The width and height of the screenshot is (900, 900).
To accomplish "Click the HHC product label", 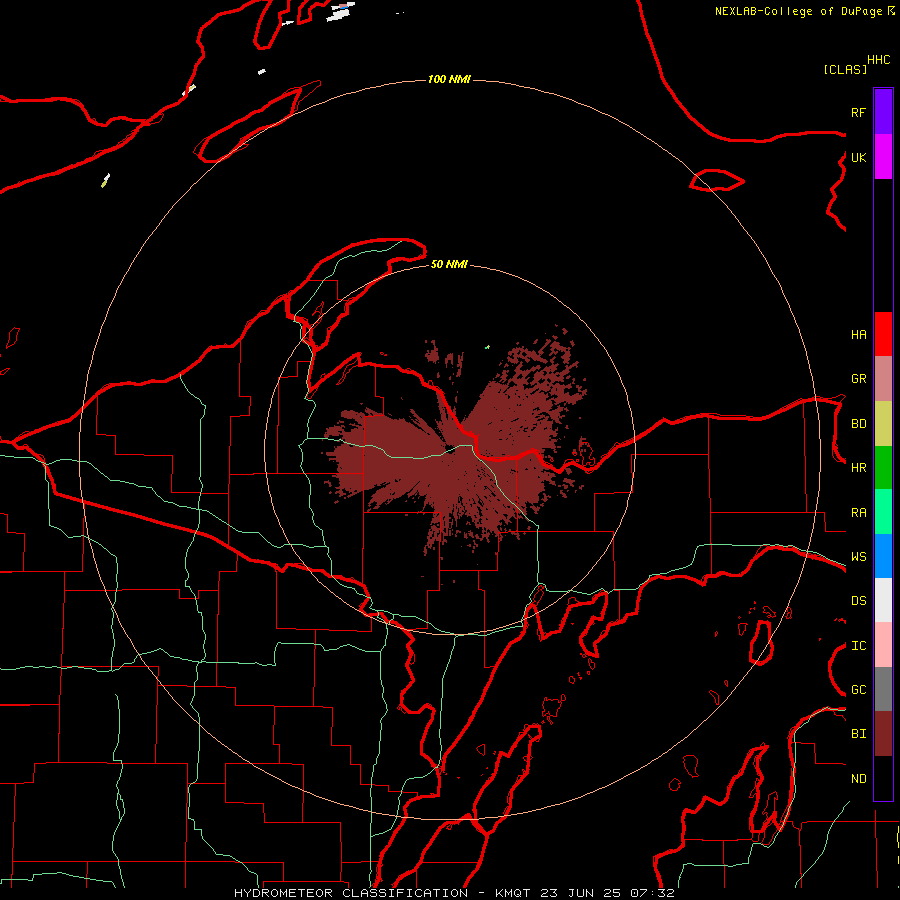I will (x=878, y=60).
